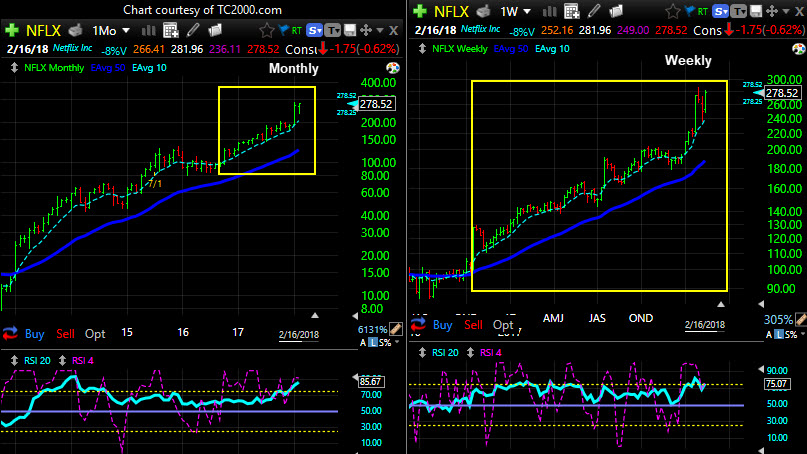This screenshot has height=454, width=807.
Task: Open the chart templates folder icon on Monthly chart
Action: (x=215, y=30)
